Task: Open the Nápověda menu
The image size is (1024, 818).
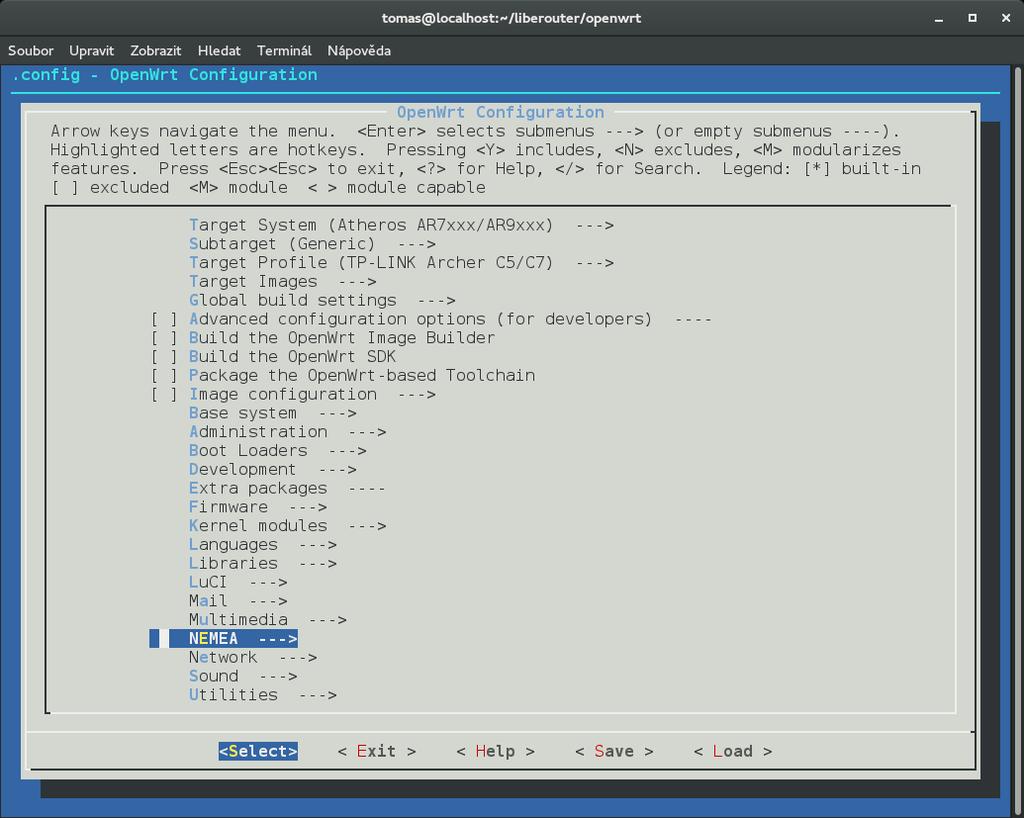Action: (359, 50)
